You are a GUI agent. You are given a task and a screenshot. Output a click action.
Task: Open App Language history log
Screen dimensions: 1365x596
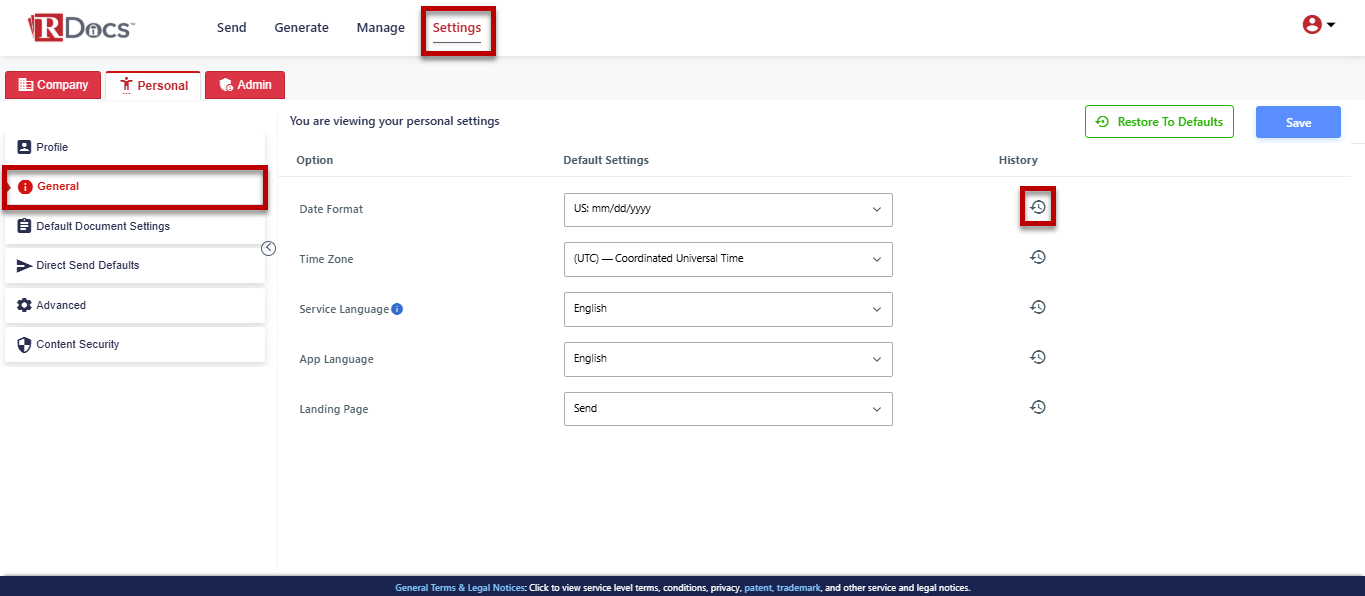point(1038,357)
